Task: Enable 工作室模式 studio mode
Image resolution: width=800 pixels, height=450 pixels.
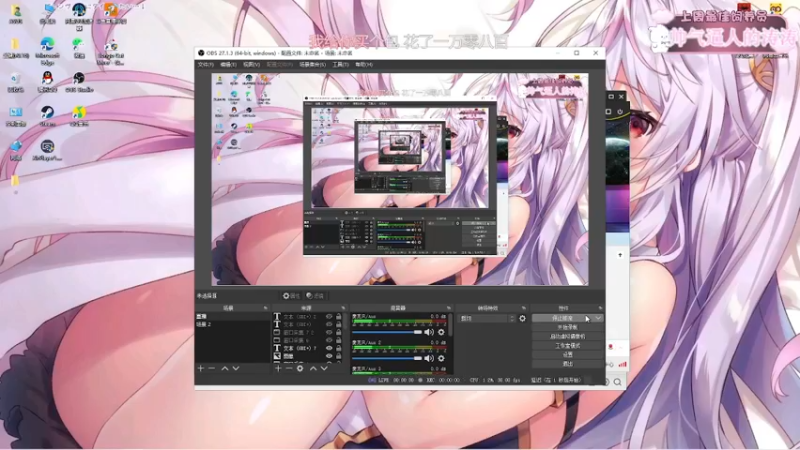Action: point(567,346)
